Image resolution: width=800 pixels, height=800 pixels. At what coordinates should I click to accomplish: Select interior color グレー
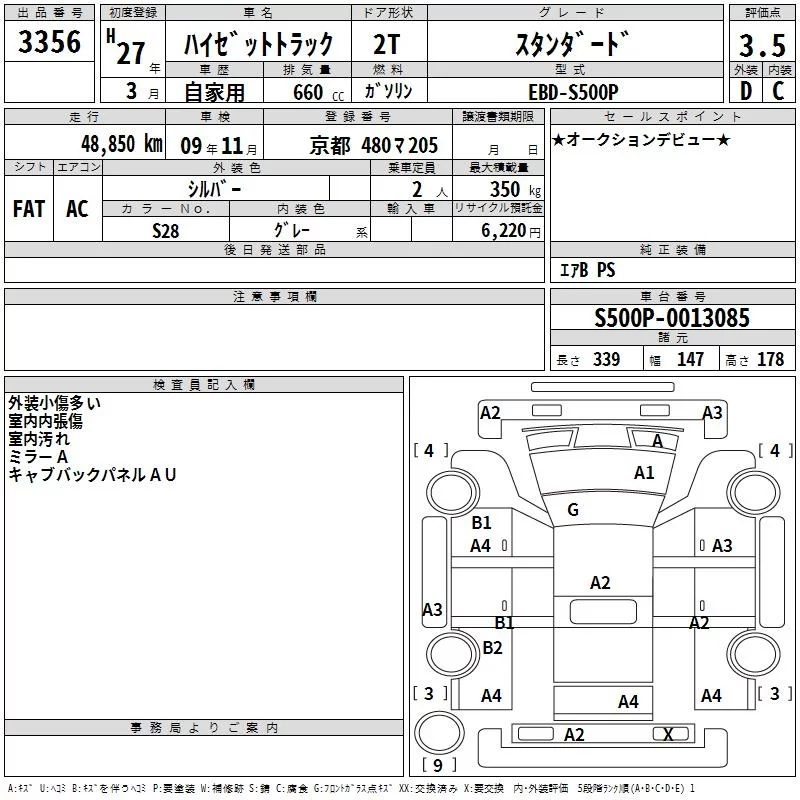(x=292, y=231)
